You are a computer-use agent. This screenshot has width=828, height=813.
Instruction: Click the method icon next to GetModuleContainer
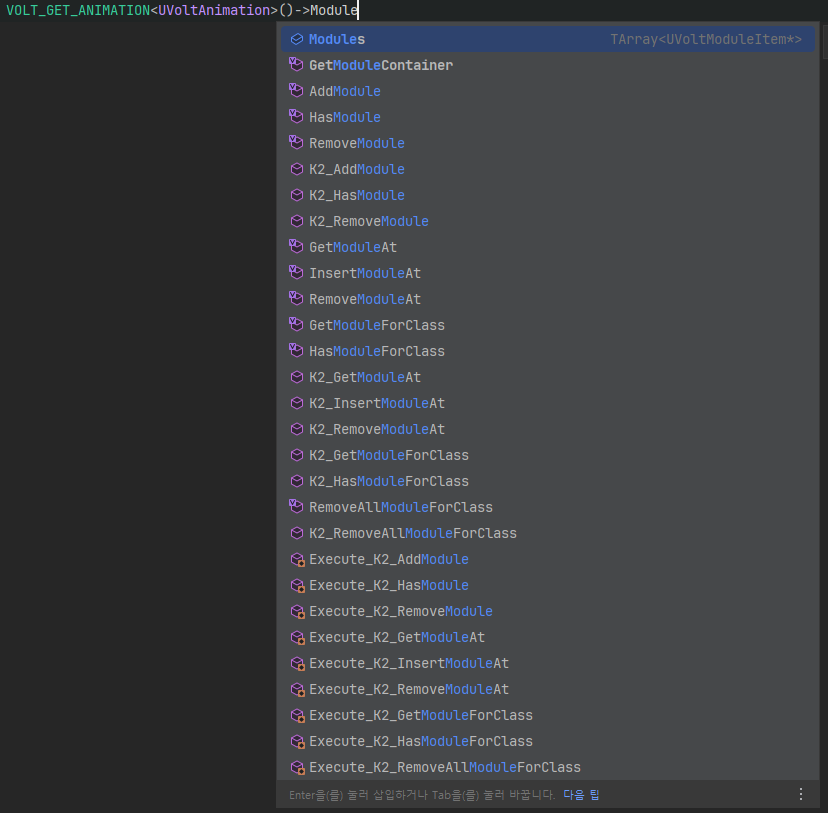pyautogui.click(x=296, y=65)
